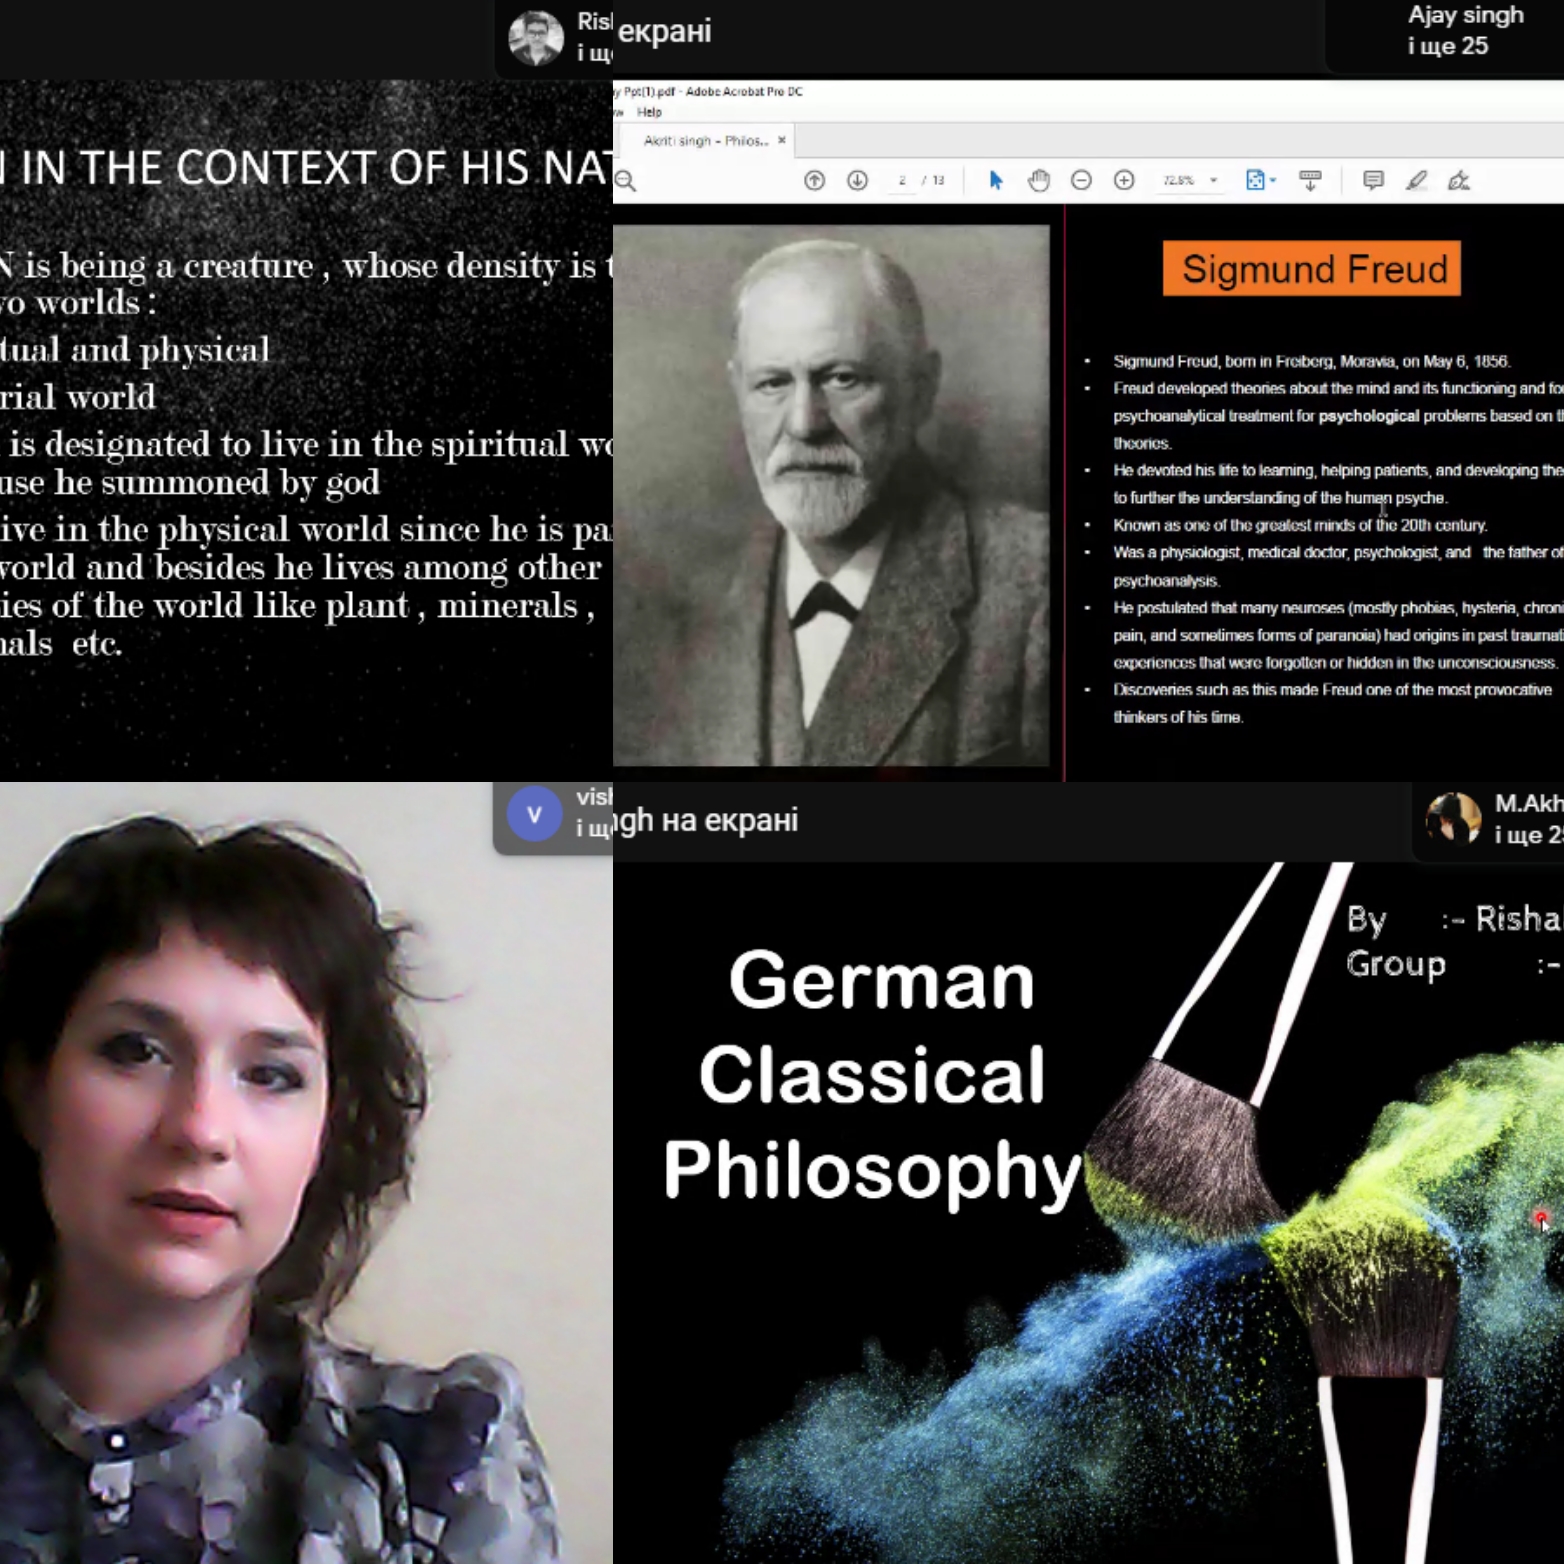Click the Sigmund Freud orange title
The height and width of the screenshot is (1564, 1564).
coord(1311,269)
